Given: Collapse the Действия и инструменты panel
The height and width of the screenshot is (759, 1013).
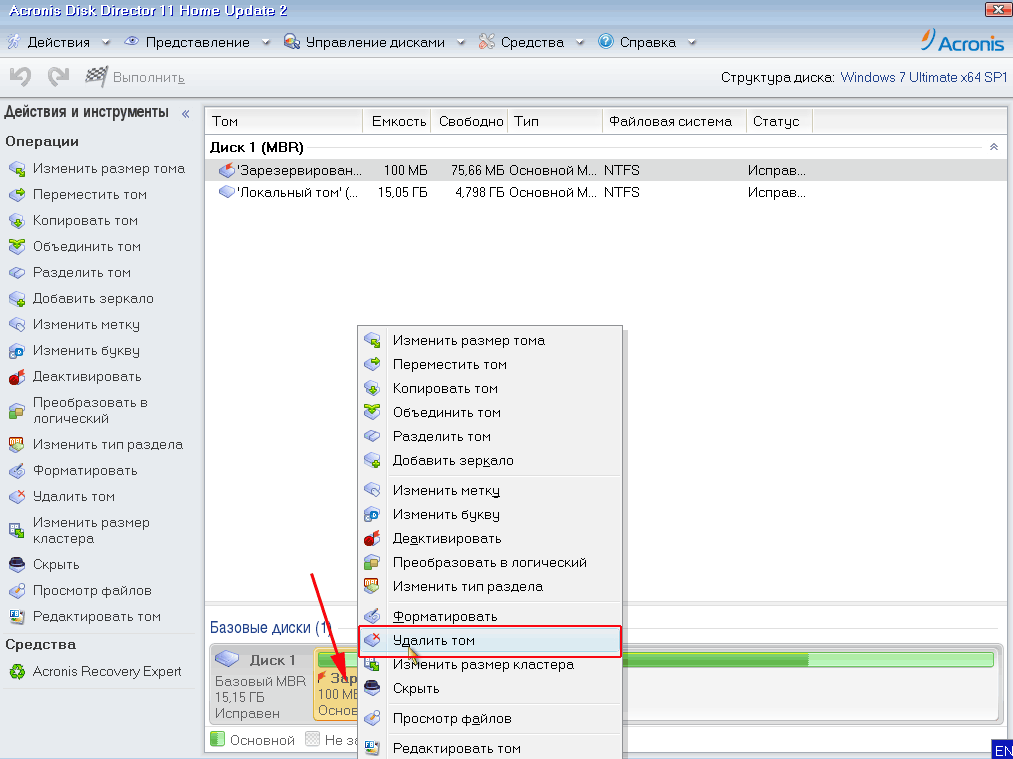Looking at the screenshot, I should 185,114.
